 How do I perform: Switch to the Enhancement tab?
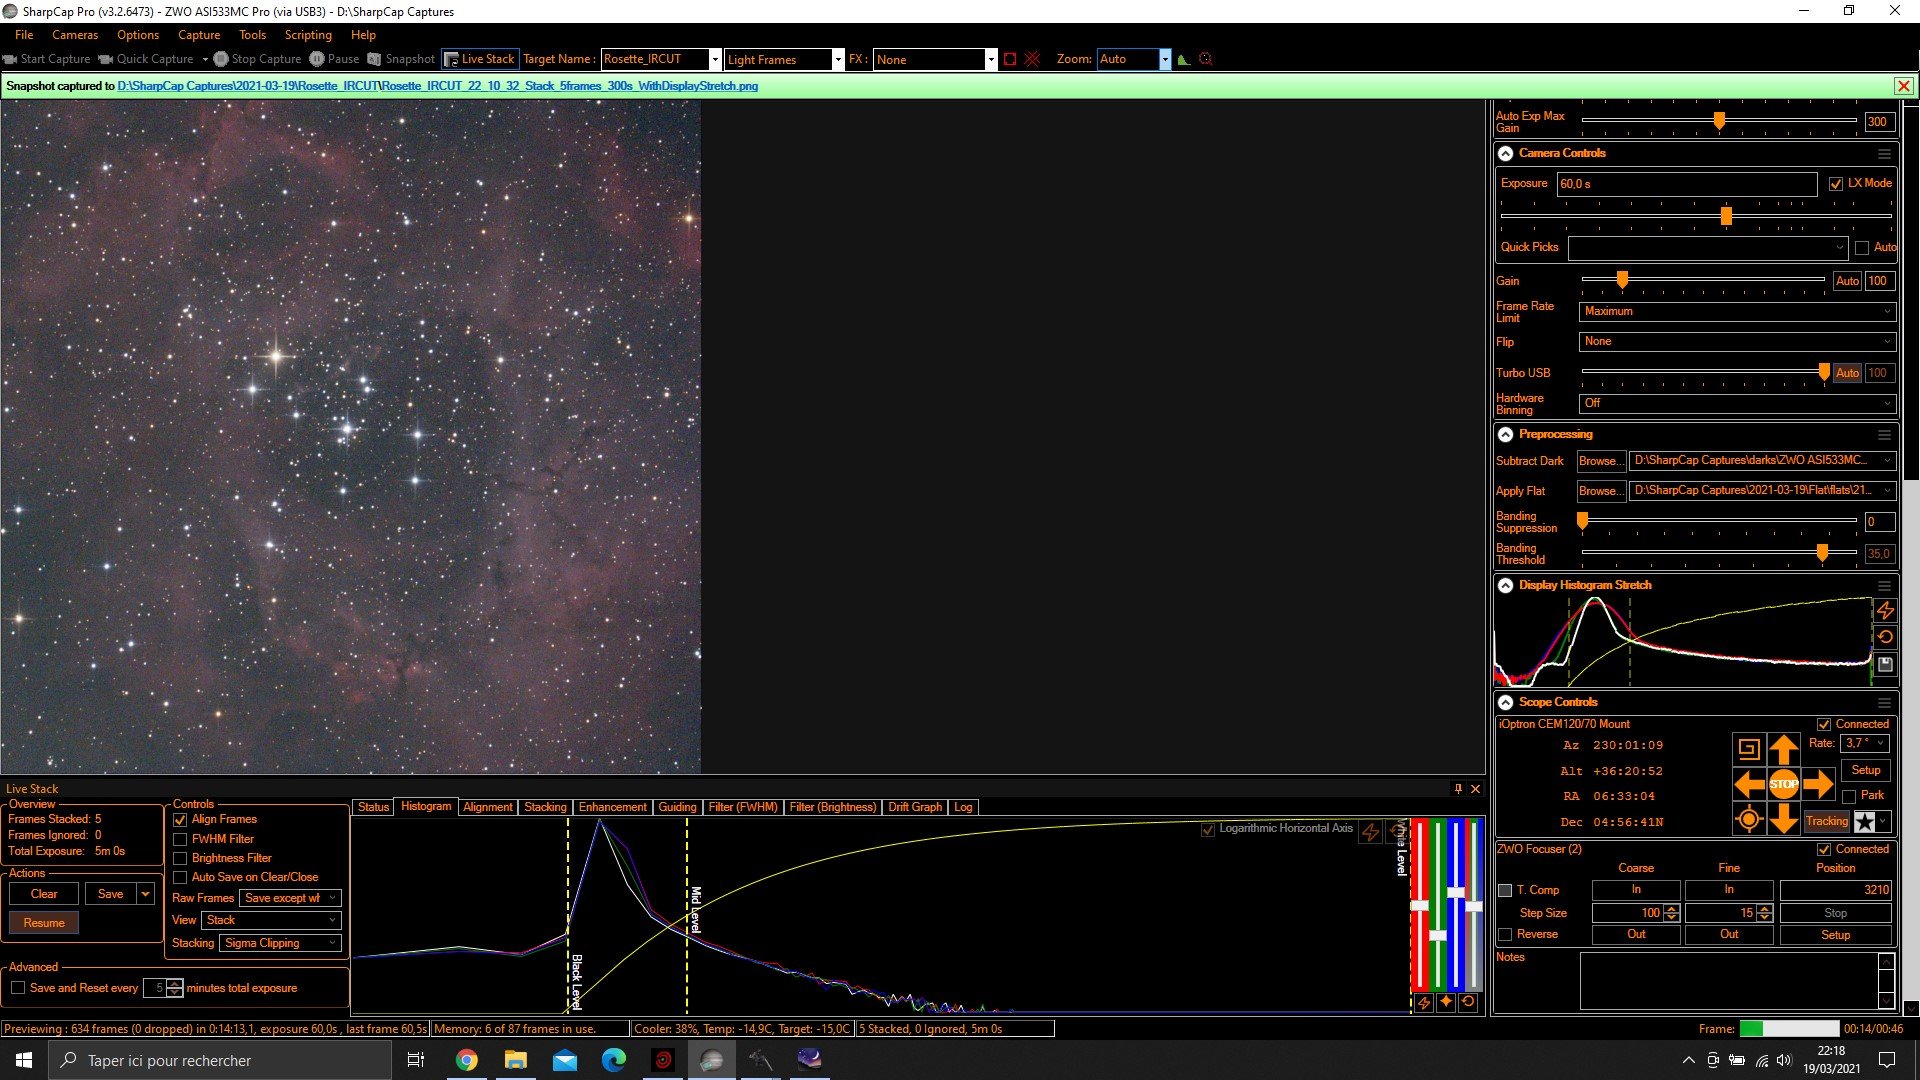612,807
